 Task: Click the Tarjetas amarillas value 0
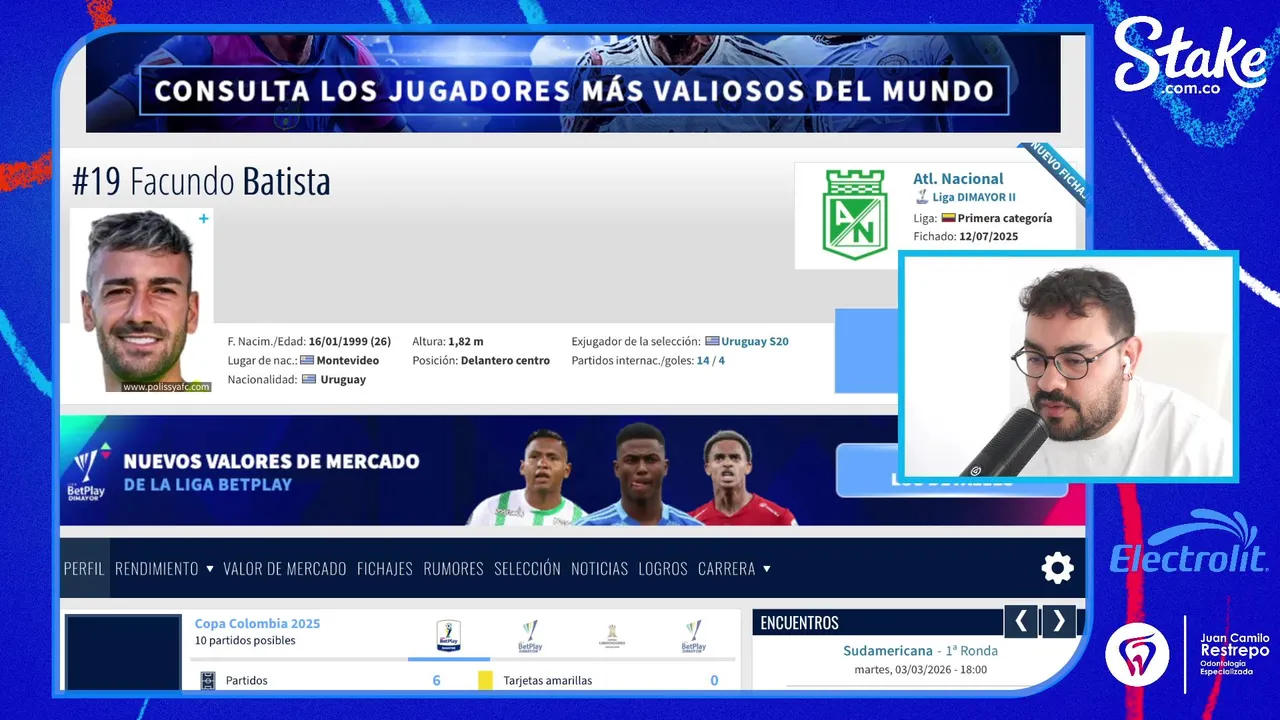(714, 680)
